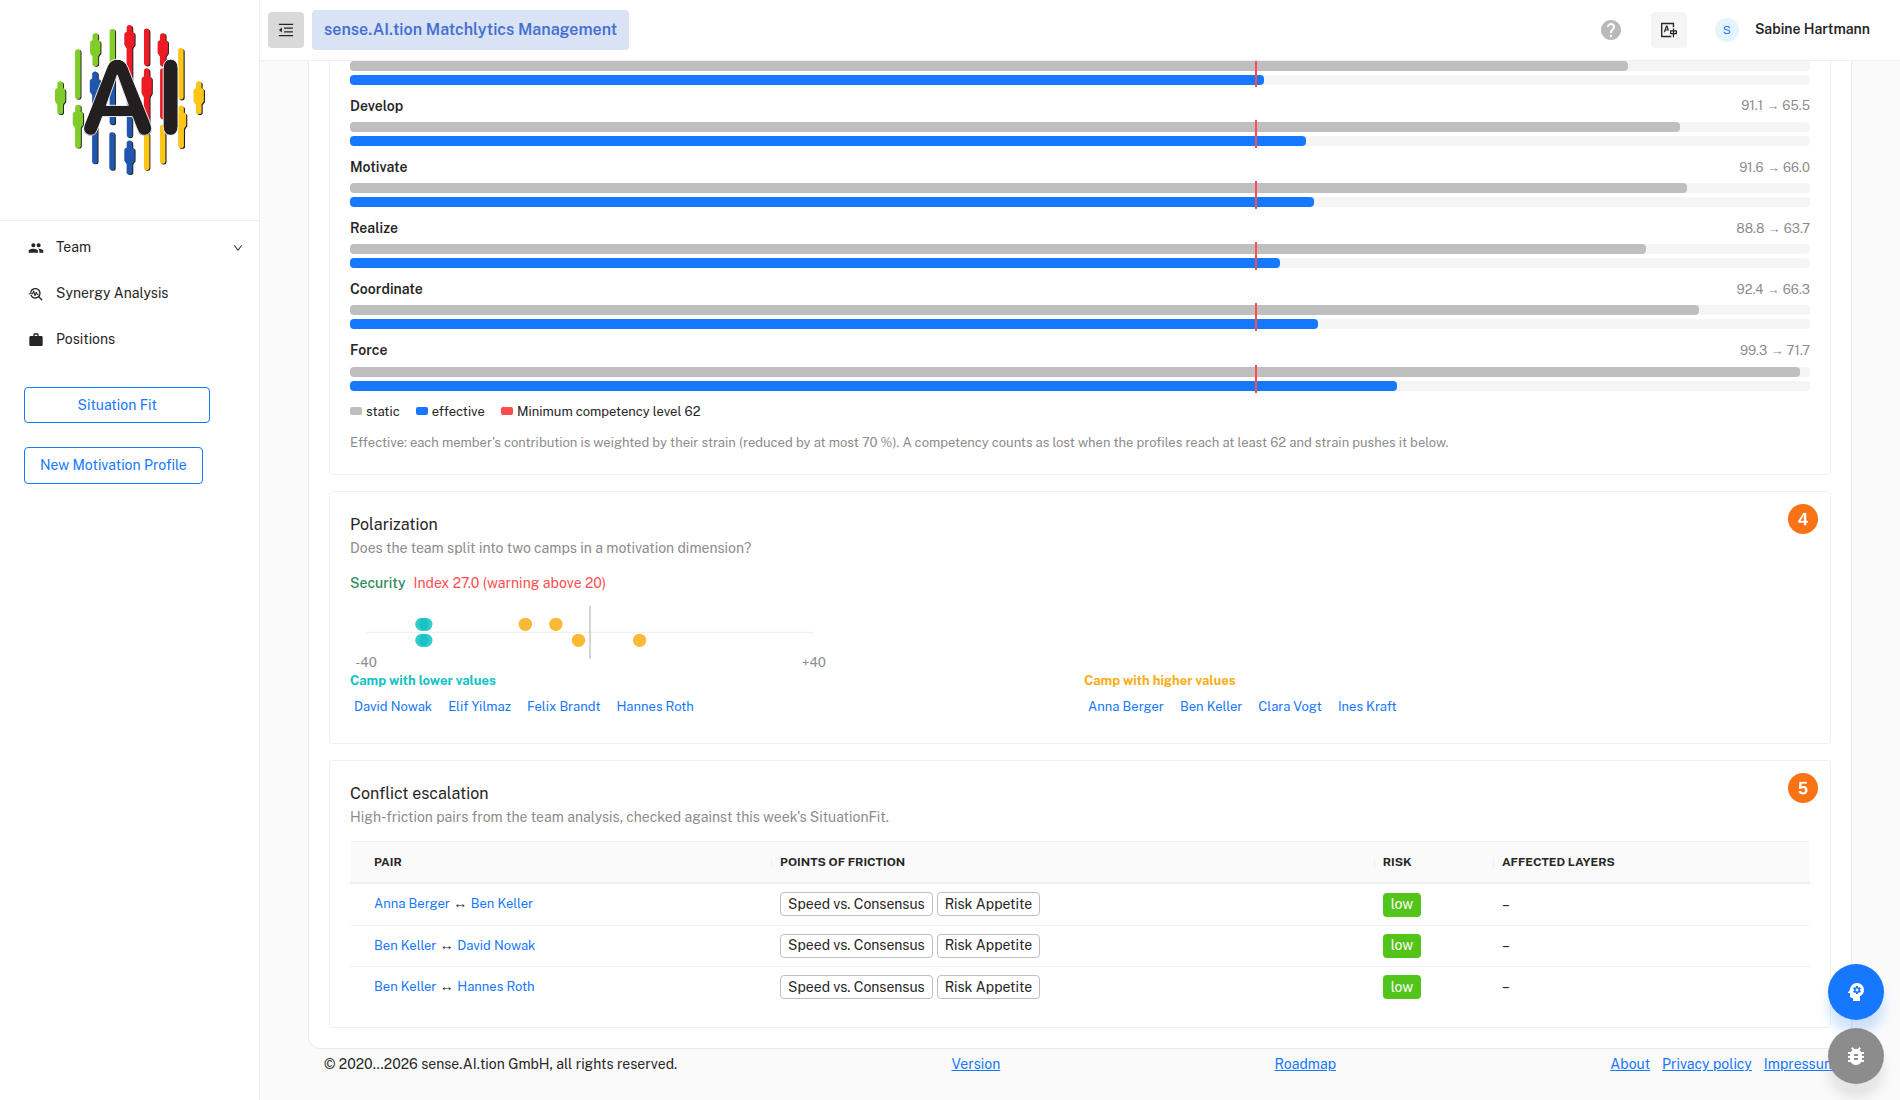The height and width of the screenshot is (1100, 1900).
Task: Click Hannes Roth in conflict table
Action: [496, 986]
